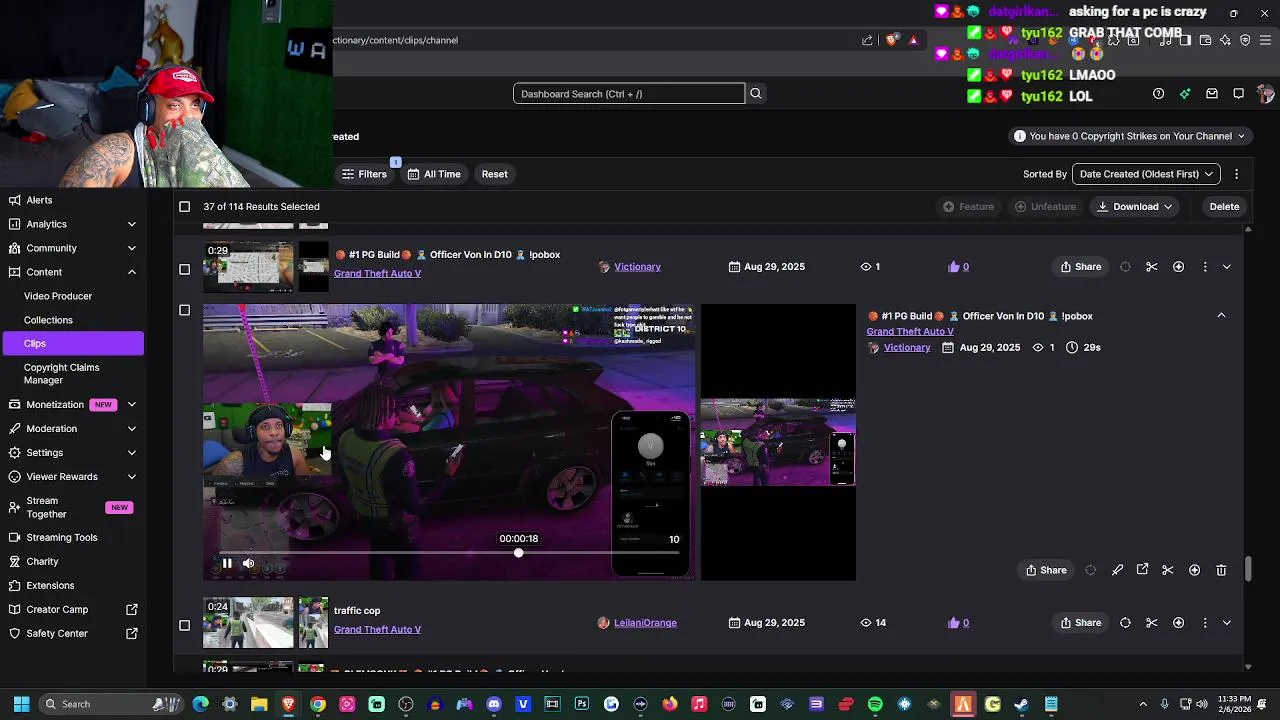Viewport: 1280px width, 720px height.
Task: Open expanded clip in new window icon
Action: pyautogui.click(x=1142, y=570)
